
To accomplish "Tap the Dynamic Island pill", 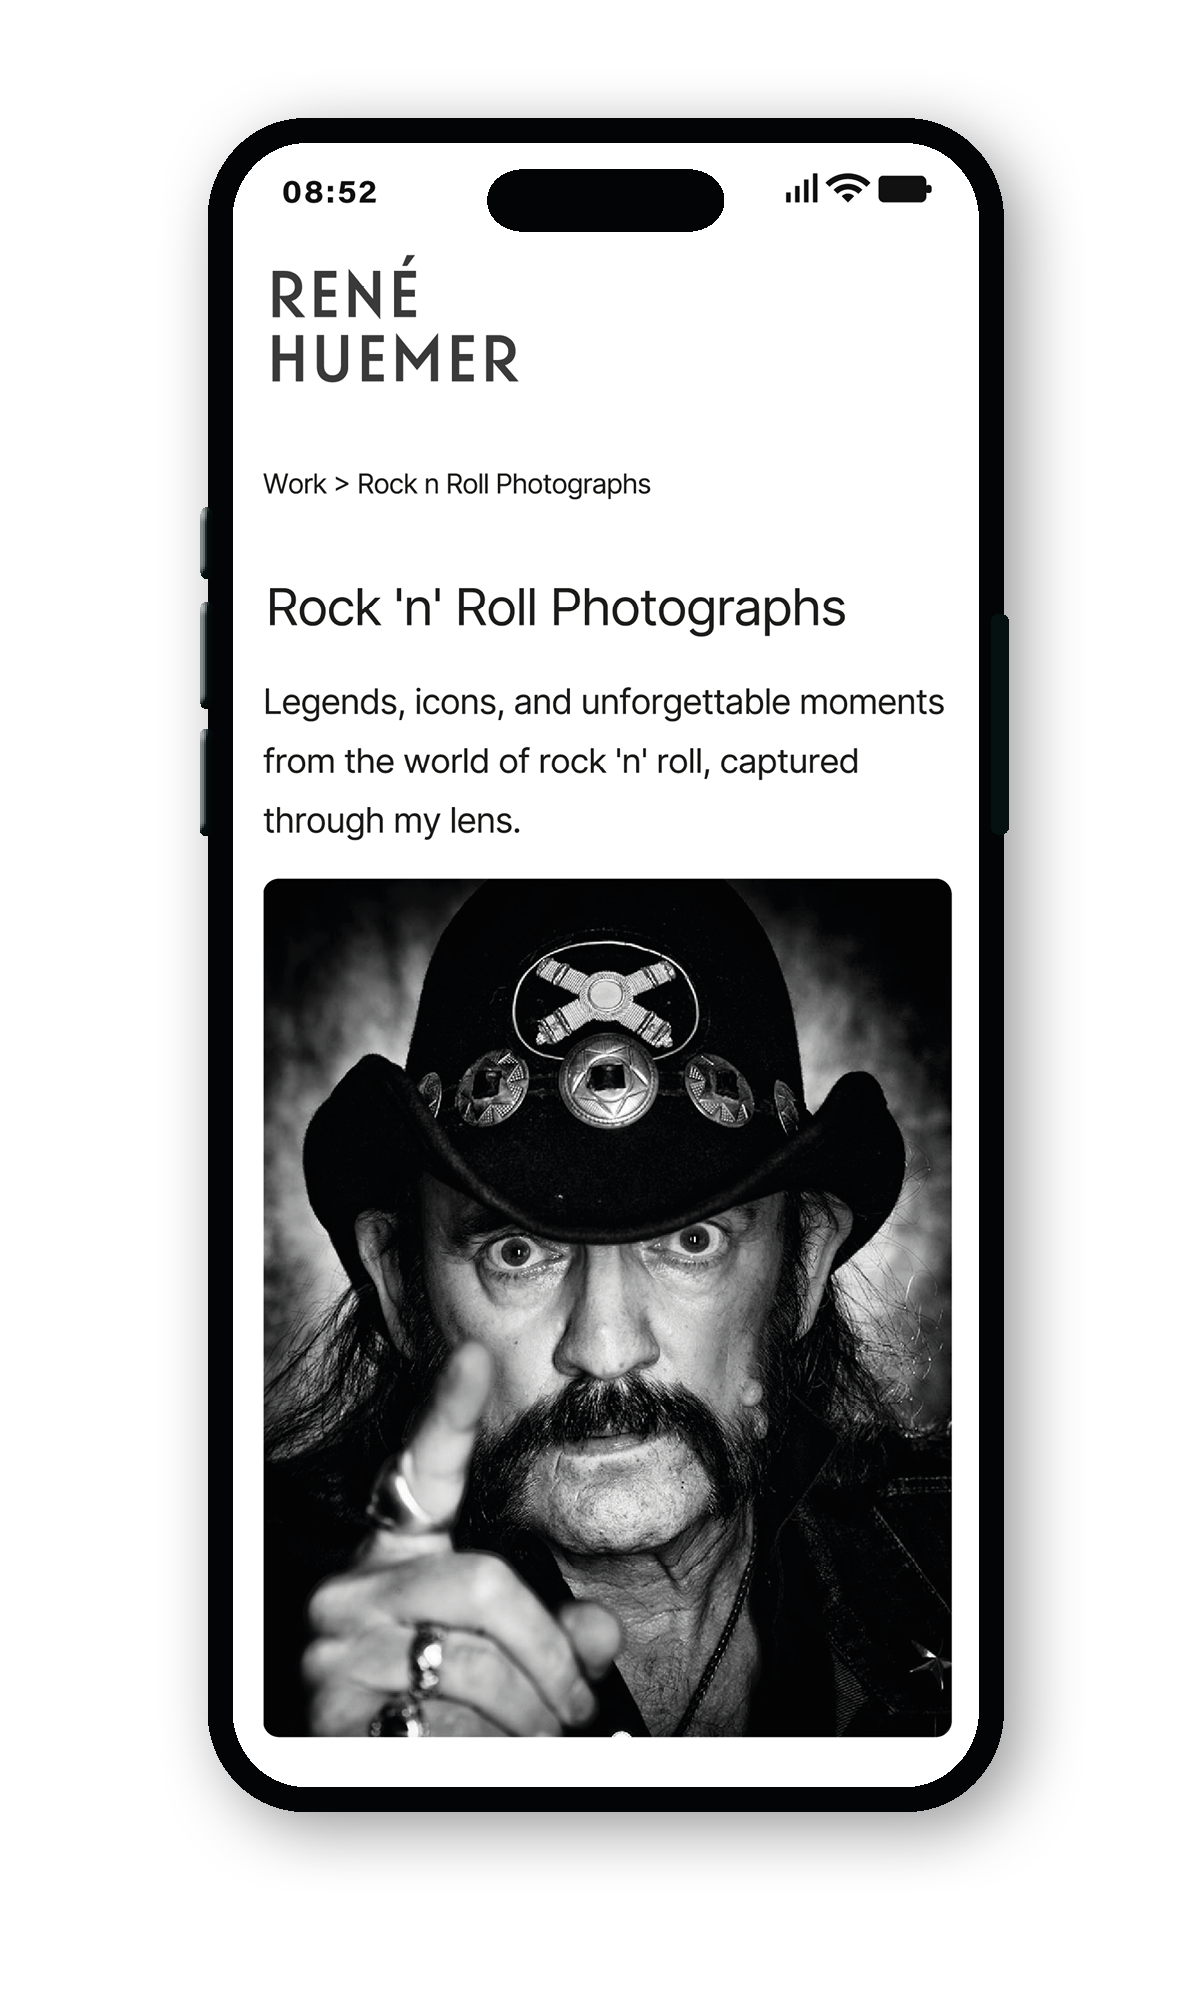I will [605, 200].
